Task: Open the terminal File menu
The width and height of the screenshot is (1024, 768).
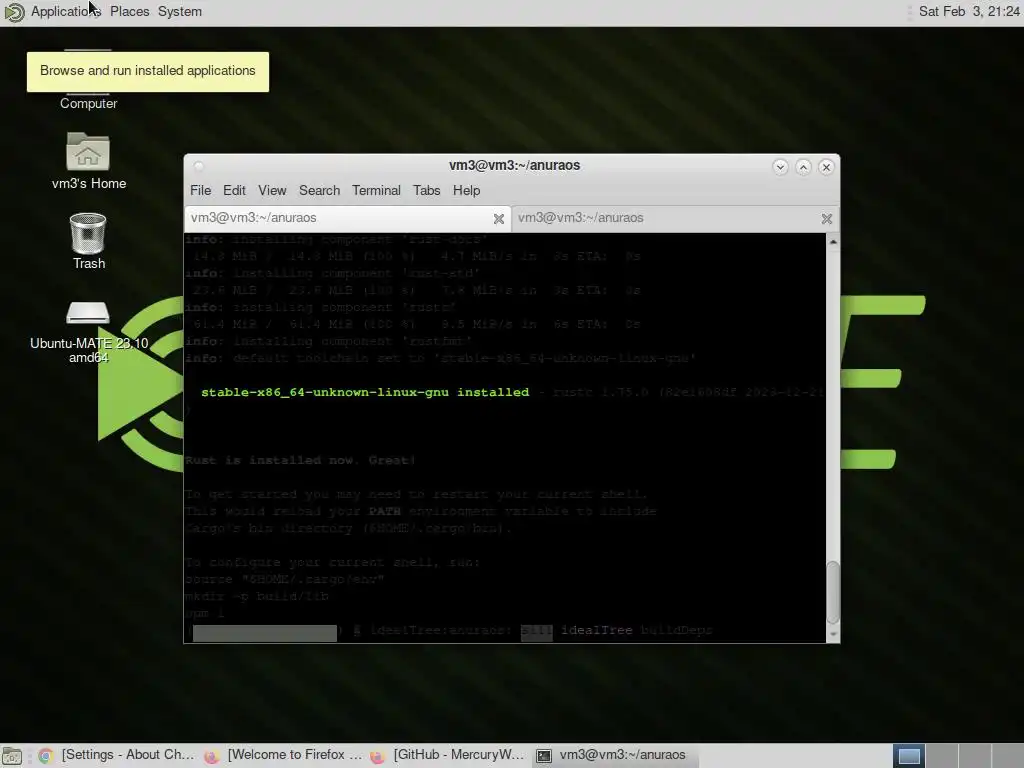Action: [x=200, y=190]
